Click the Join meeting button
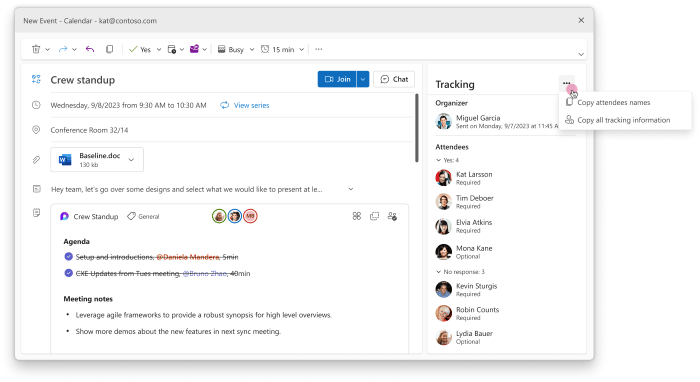The height and width of the screenshot is (382, 700). 337,79
